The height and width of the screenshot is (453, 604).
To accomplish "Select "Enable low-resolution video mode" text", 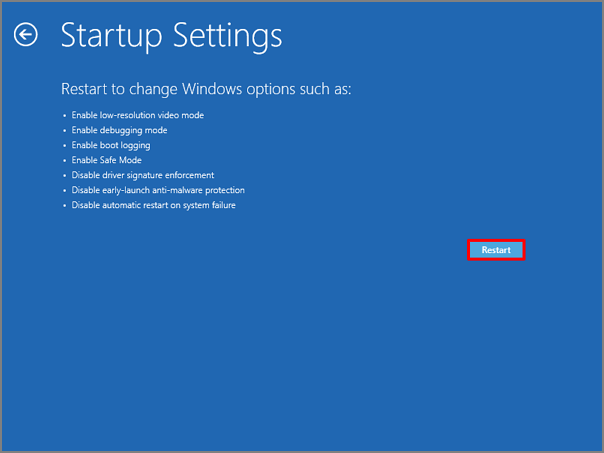I will (138, 115).
